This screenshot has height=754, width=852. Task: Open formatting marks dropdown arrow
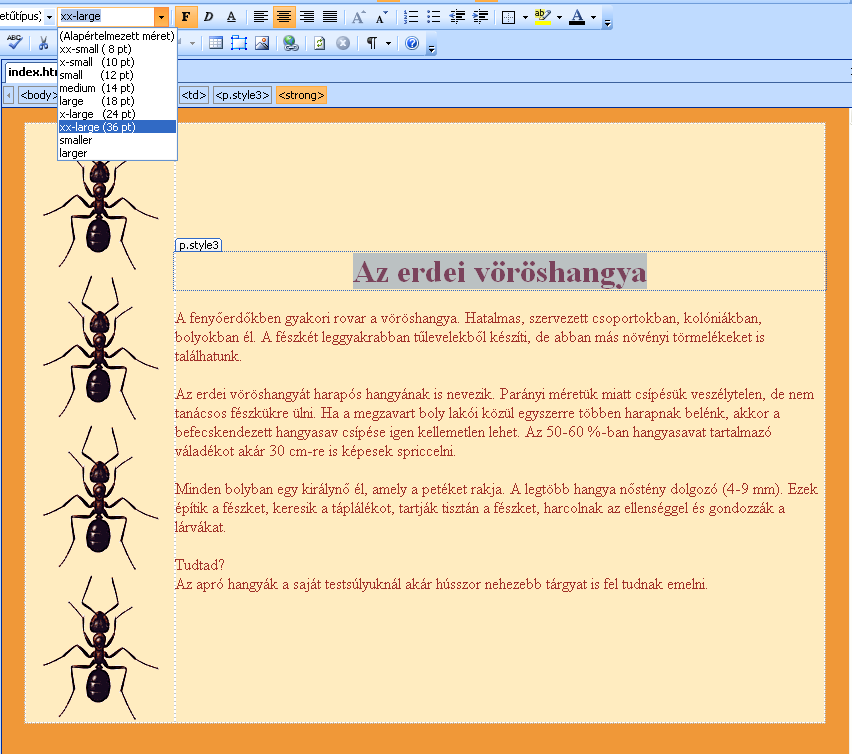388,43
